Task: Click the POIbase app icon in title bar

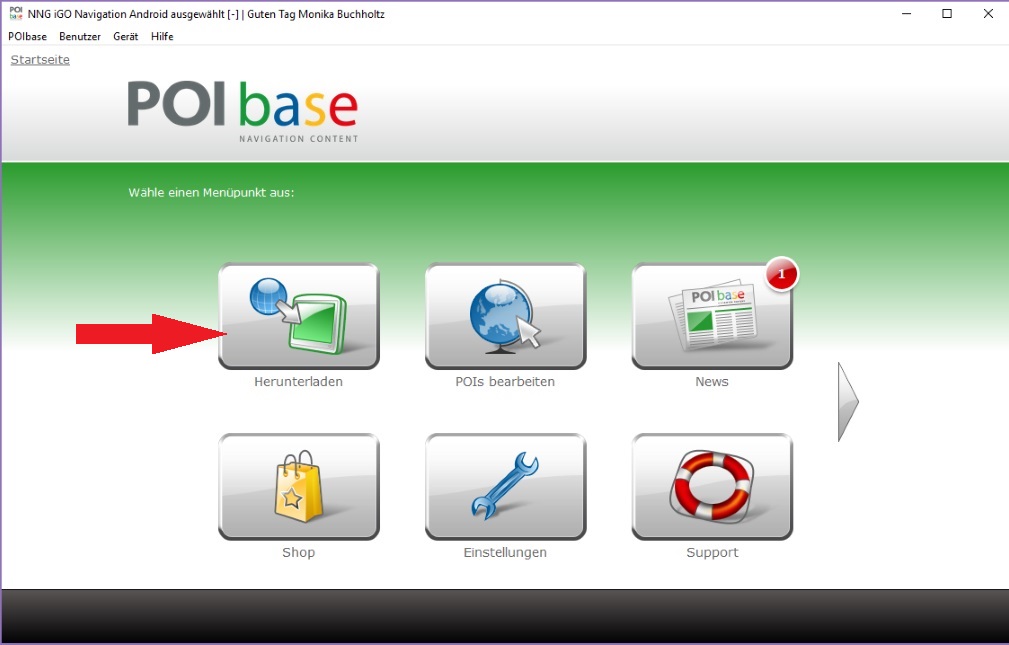Action: [15, 14]
